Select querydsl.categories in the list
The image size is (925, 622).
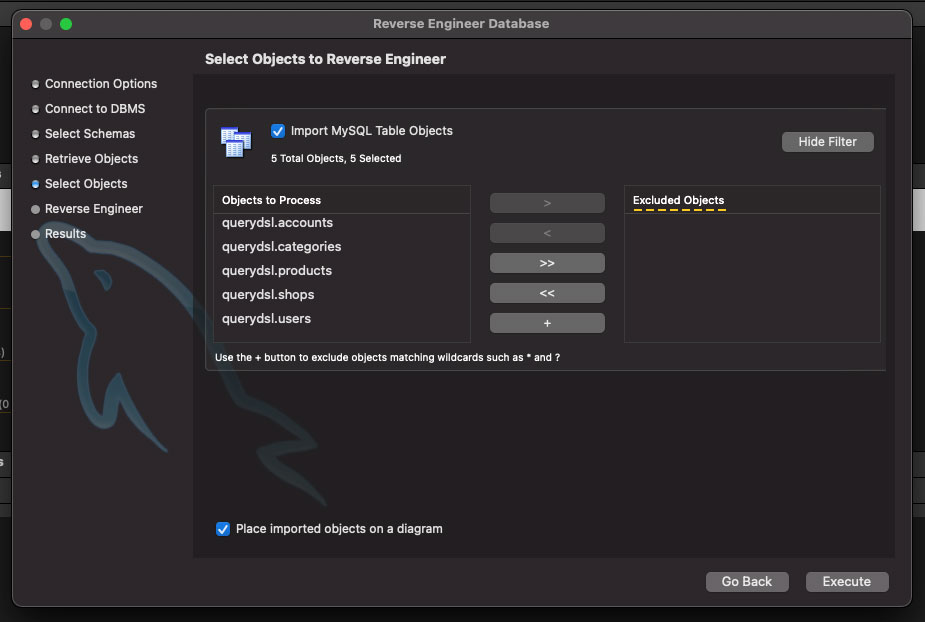tap(342, 247)
